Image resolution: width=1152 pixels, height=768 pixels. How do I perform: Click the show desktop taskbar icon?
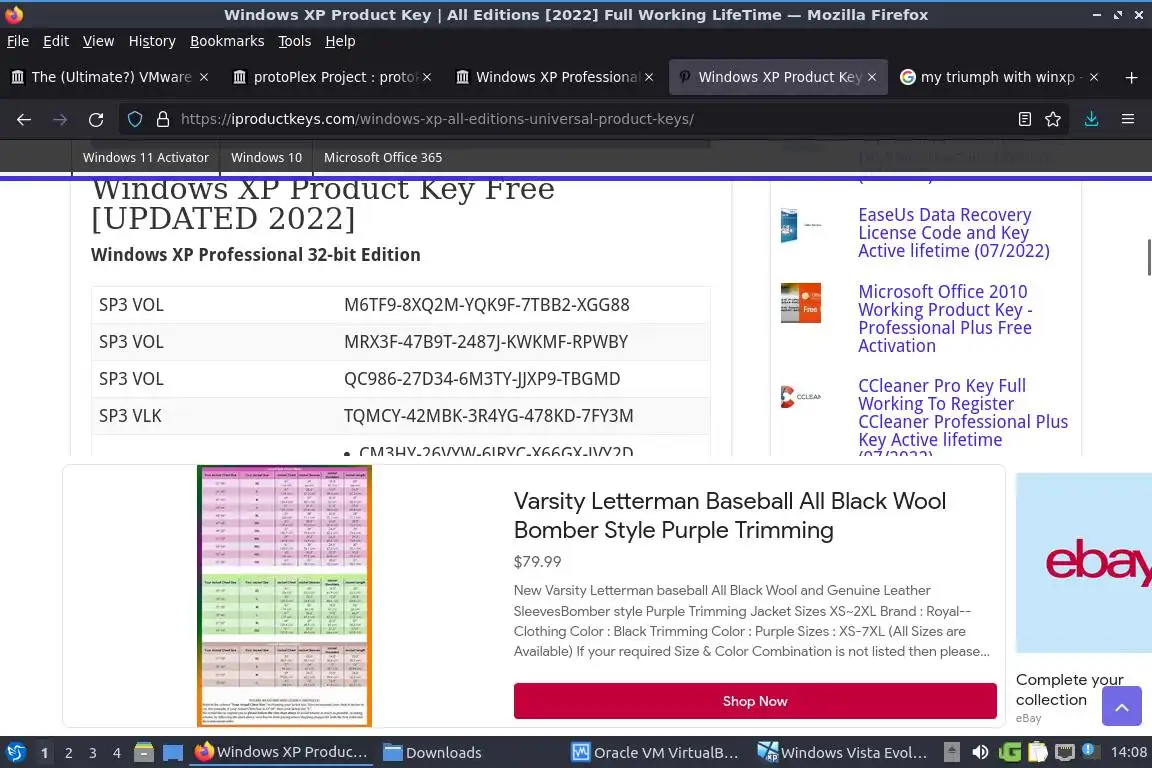tap(173, 753)
